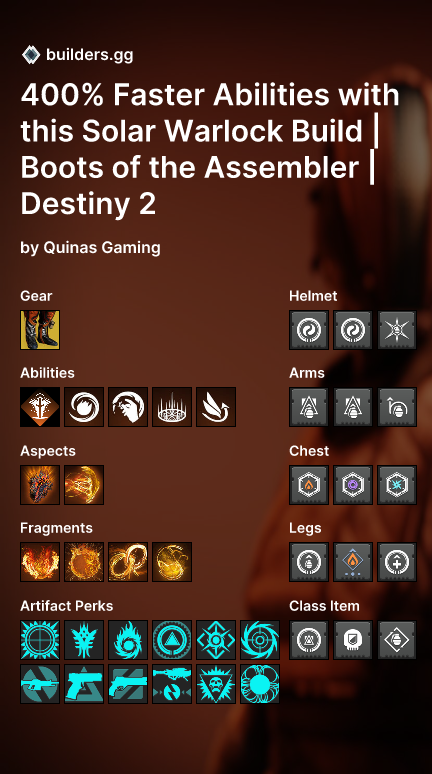Select the crosshair sun artifact perk
432x774 pixels.
[40, 640]
